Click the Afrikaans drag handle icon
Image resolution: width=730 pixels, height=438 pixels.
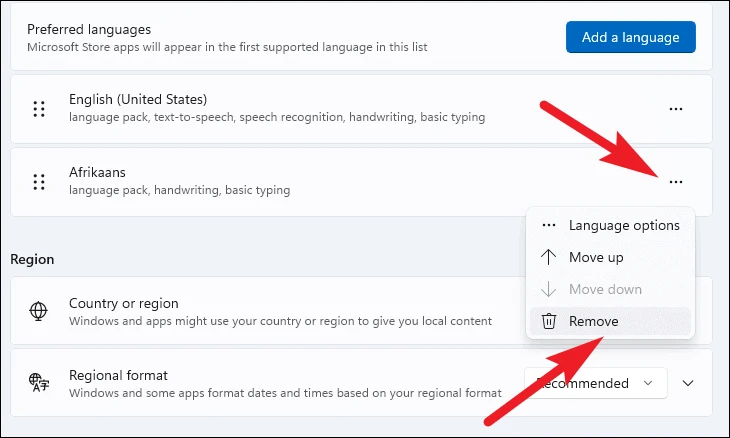(39, 182)
